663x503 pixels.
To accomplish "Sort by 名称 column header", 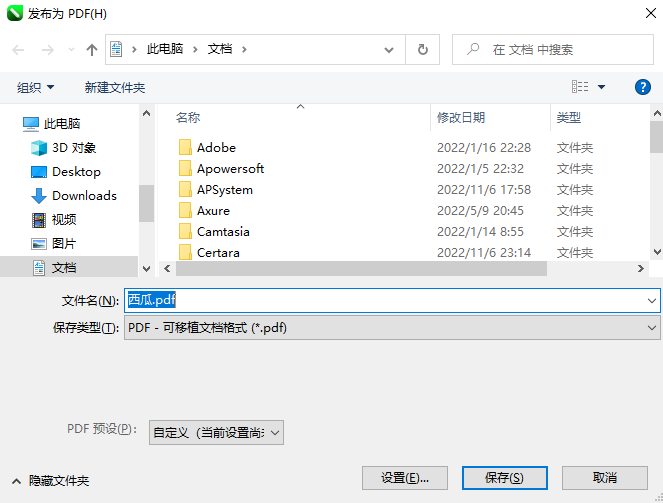I will [x=188, y=117].
